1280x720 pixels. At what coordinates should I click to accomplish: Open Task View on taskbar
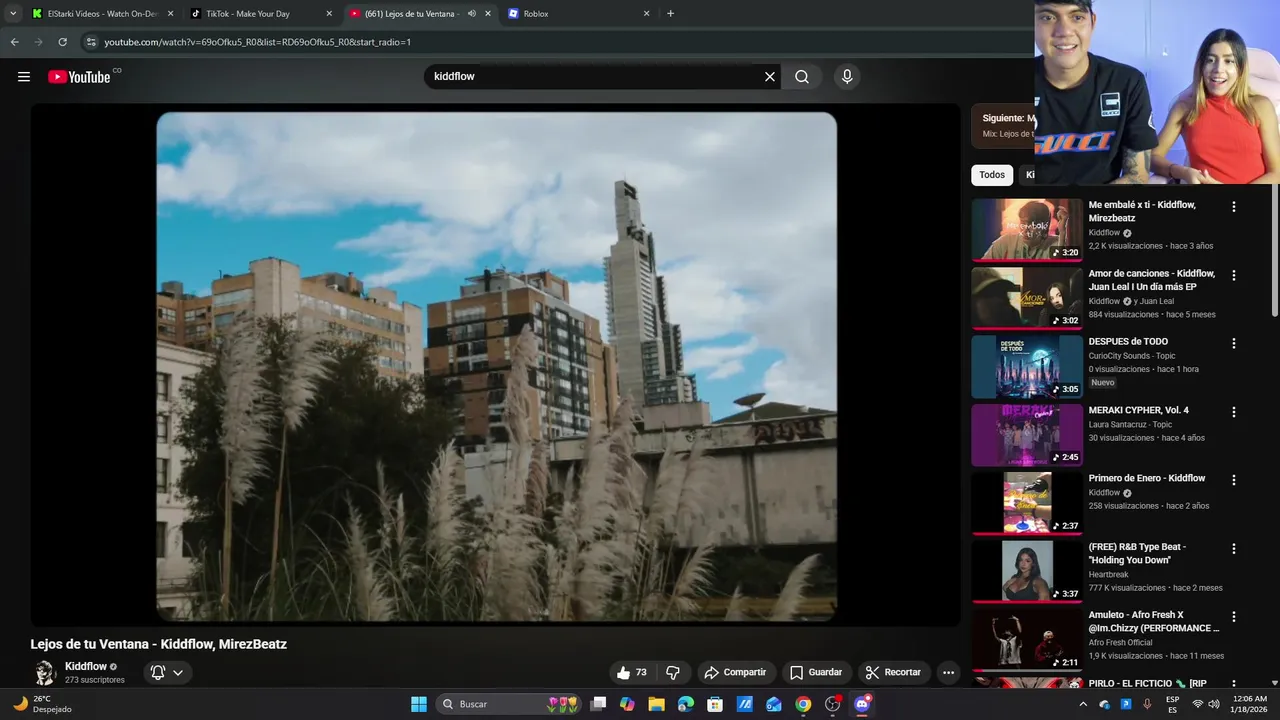click(x=598, y=704)
